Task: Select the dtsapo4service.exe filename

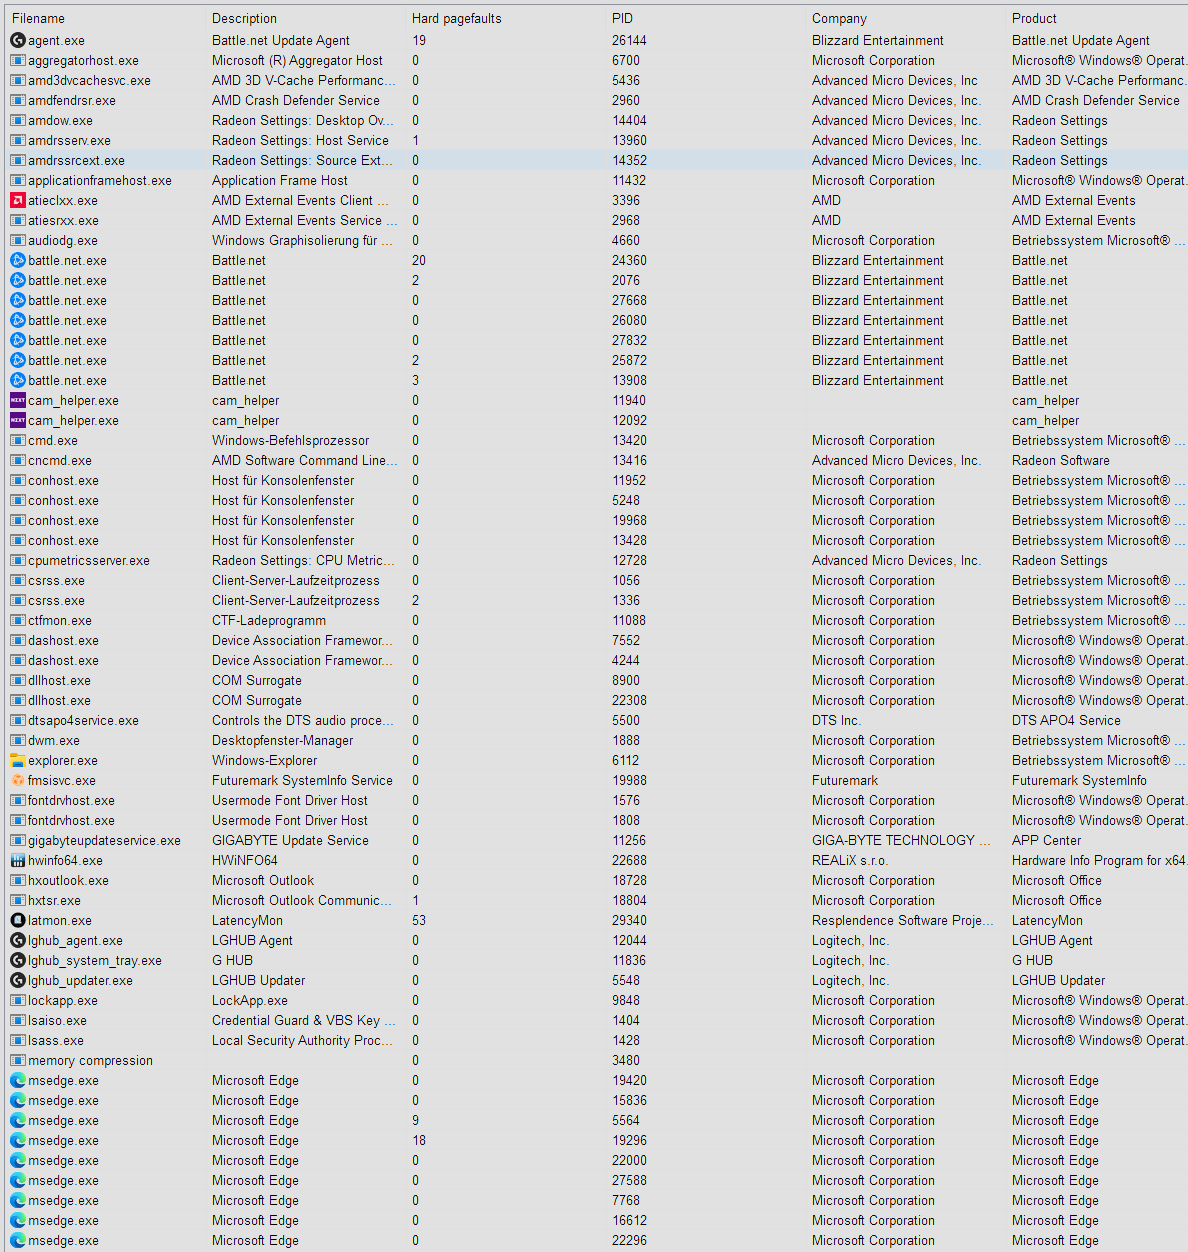Action: click(83, 721)
